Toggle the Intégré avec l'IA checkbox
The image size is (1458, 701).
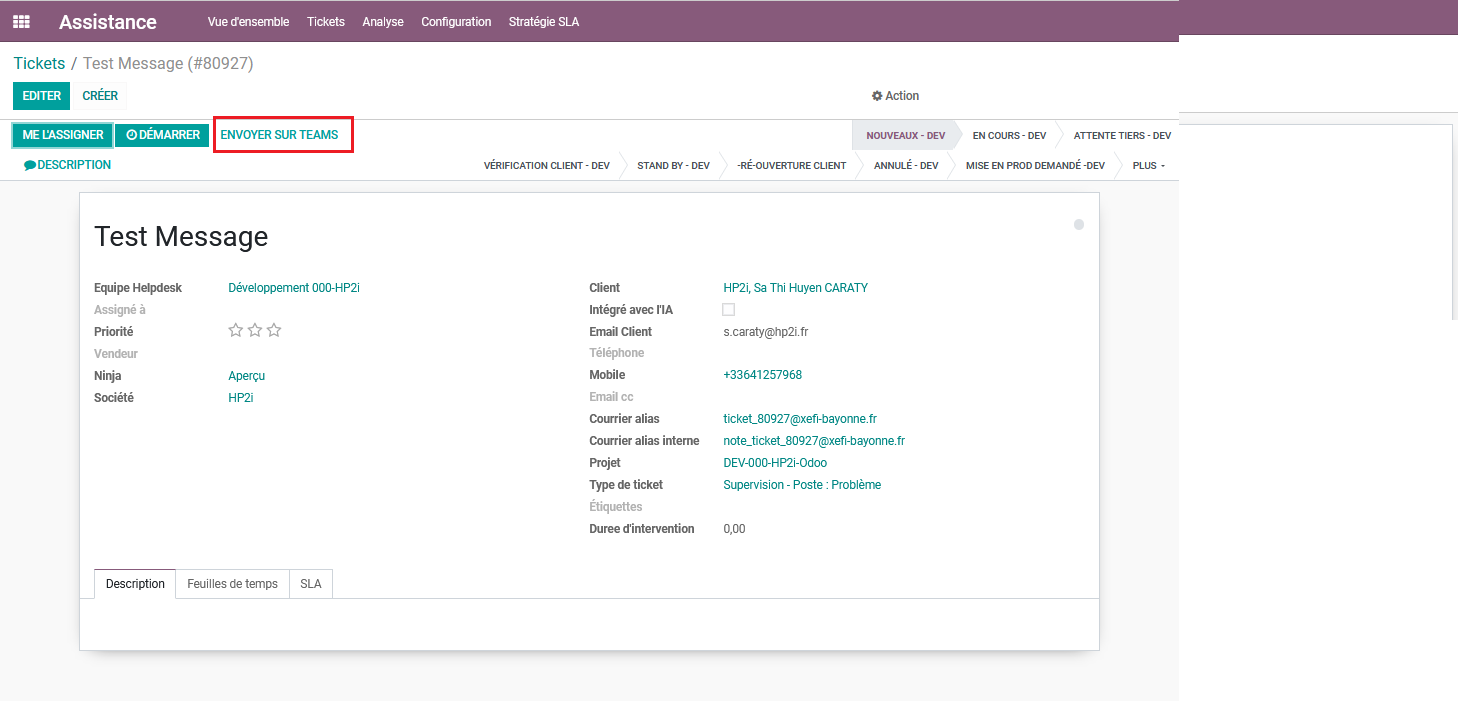(729, 310)
